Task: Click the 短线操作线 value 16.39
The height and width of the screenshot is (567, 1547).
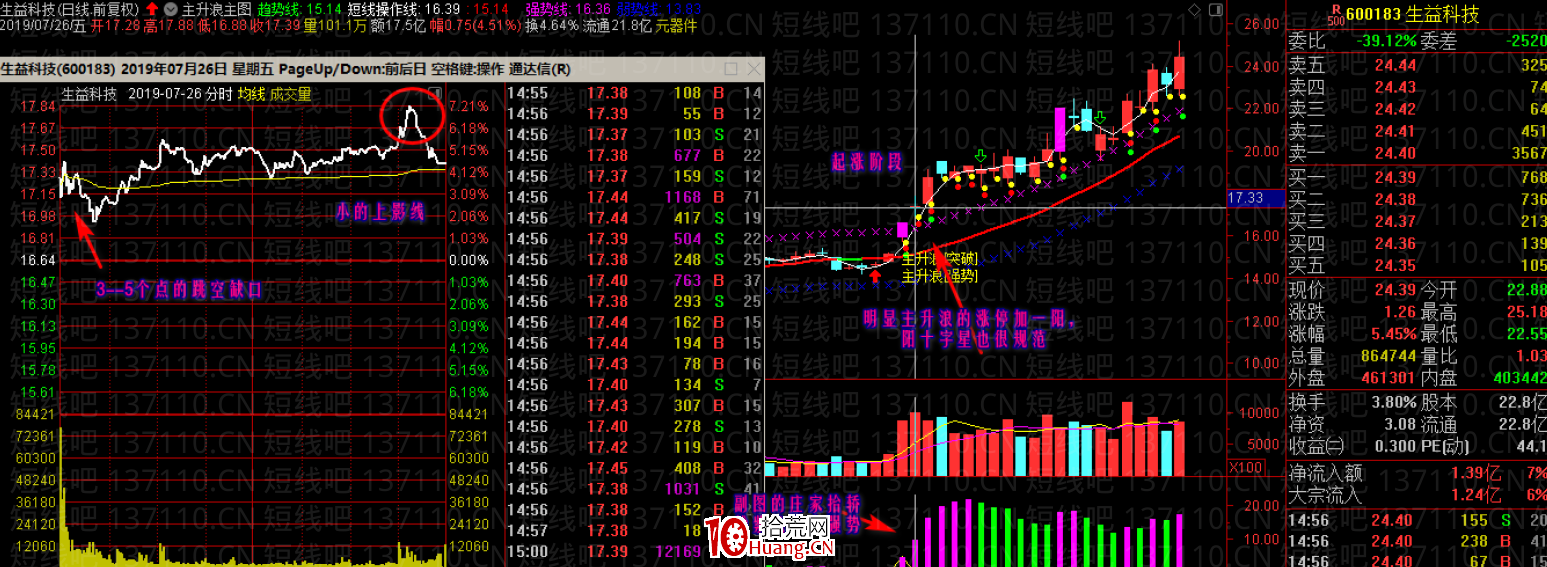Action: click(442, 8)
